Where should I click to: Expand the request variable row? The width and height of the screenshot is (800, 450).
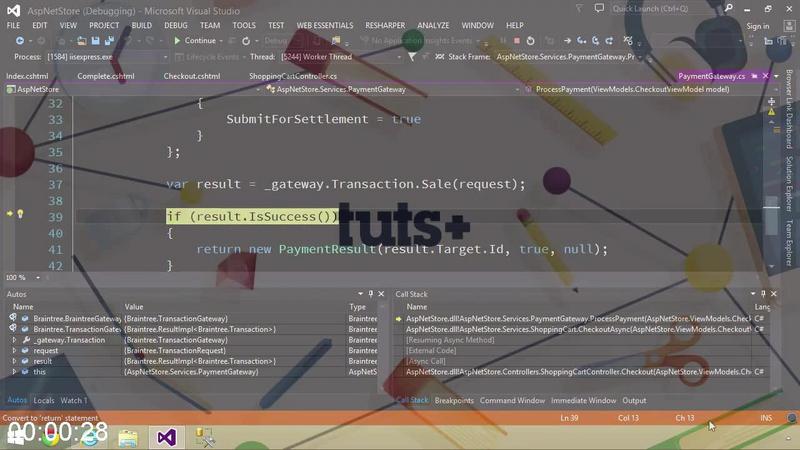[x=14, y=351]
